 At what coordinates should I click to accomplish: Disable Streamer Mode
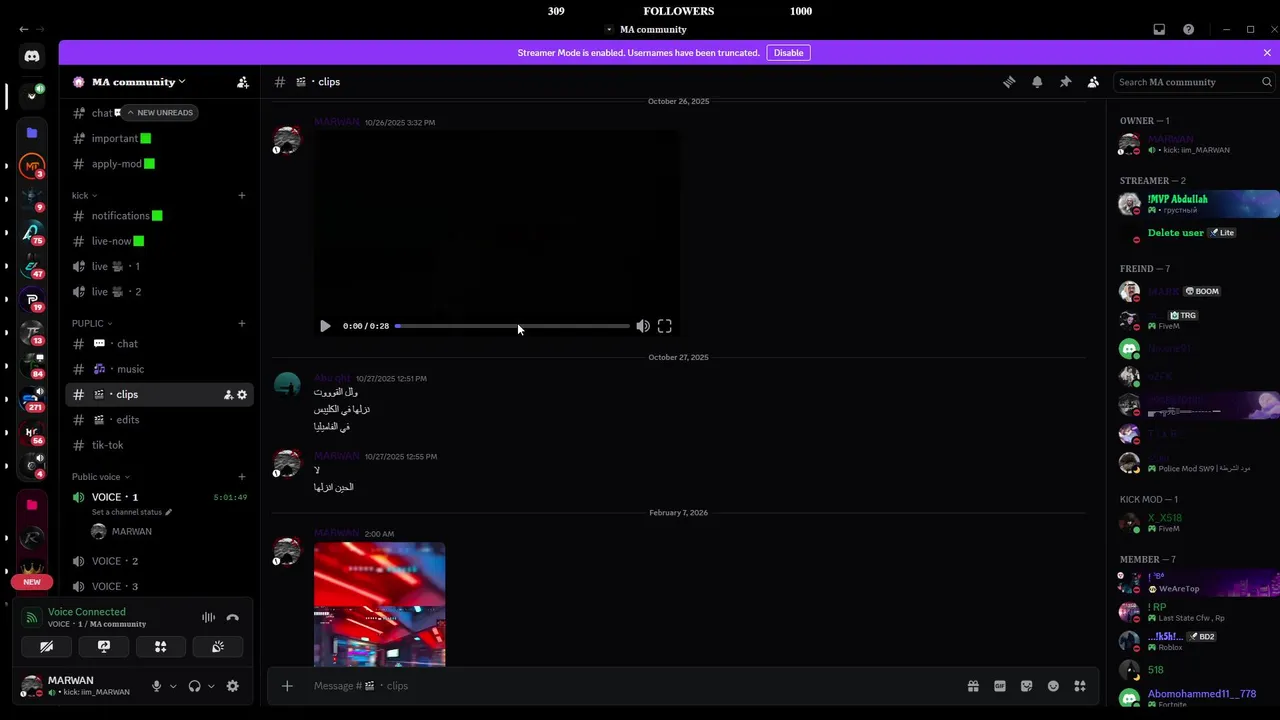(788, 53)
